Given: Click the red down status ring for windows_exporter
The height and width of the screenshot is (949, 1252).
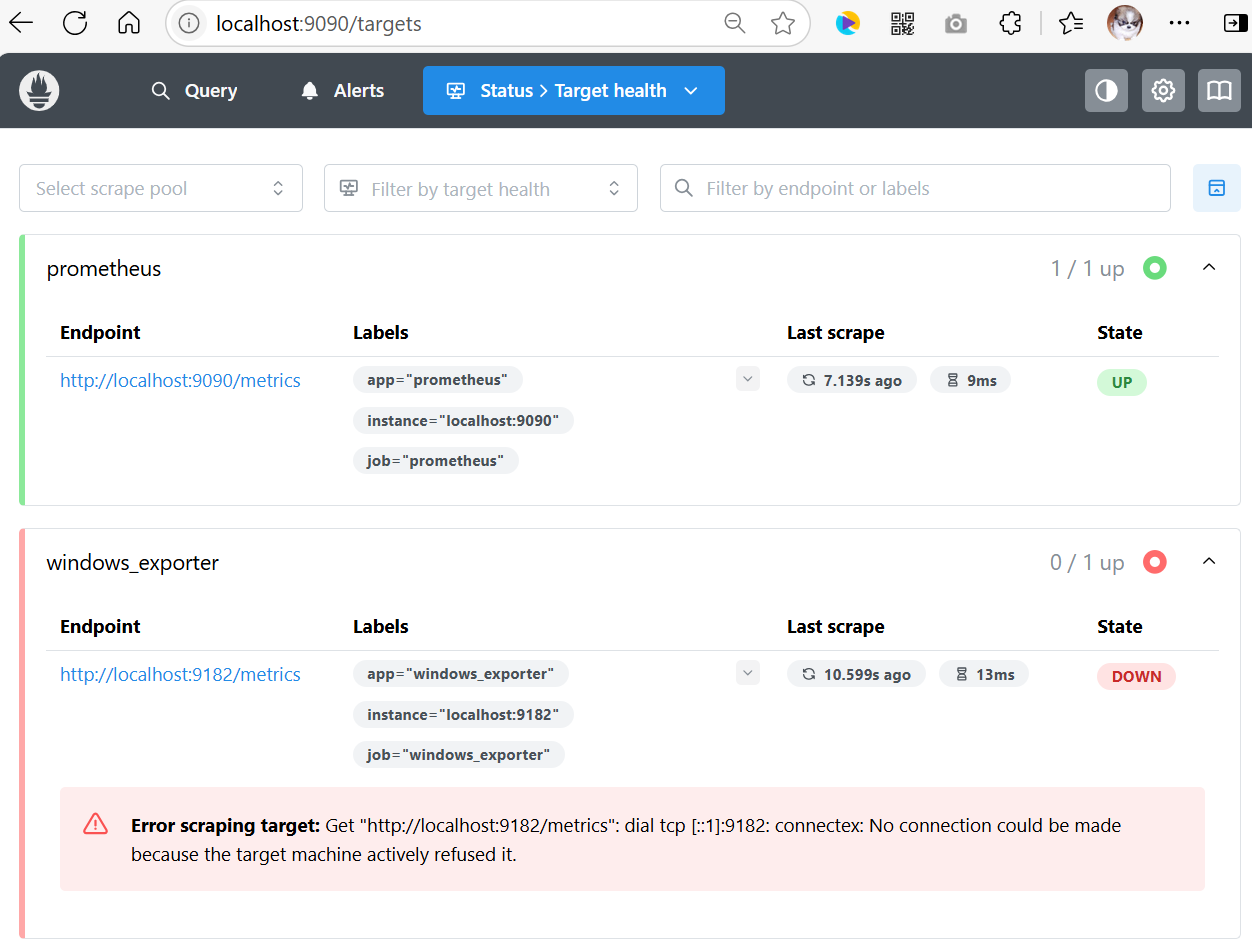Looking at the screenshot, I should pyautogui.click(x=1155, y=562).
